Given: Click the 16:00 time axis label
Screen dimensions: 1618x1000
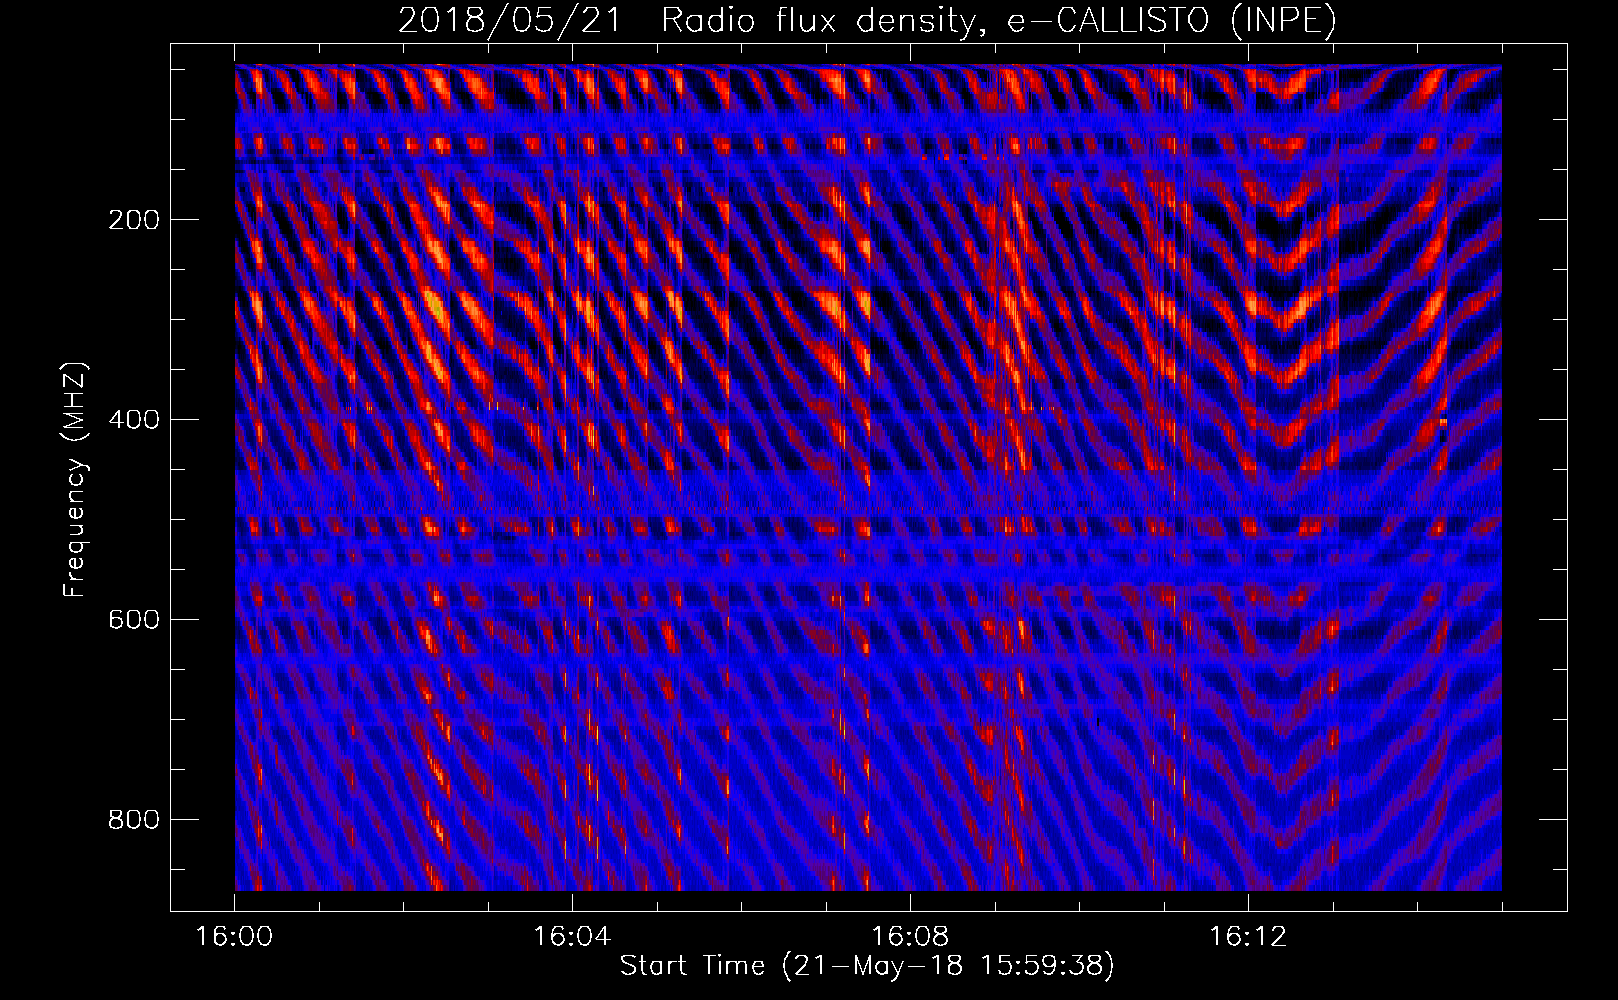Looking at the screenshot, I should pyautogui.click(x=234, y=937).
